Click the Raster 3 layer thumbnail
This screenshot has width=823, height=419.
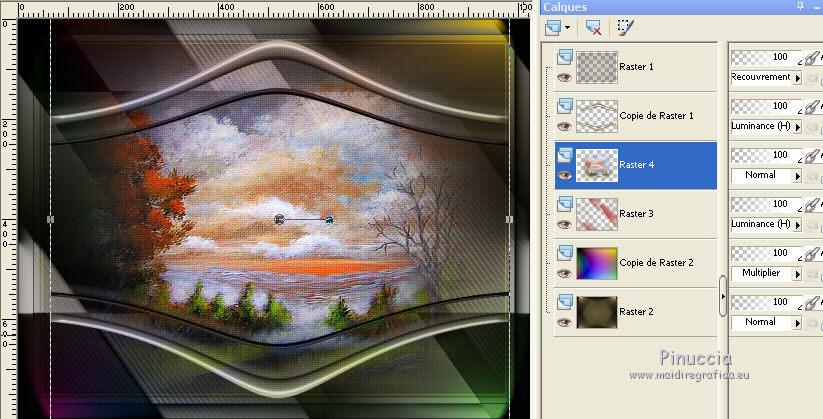[597, 214]
